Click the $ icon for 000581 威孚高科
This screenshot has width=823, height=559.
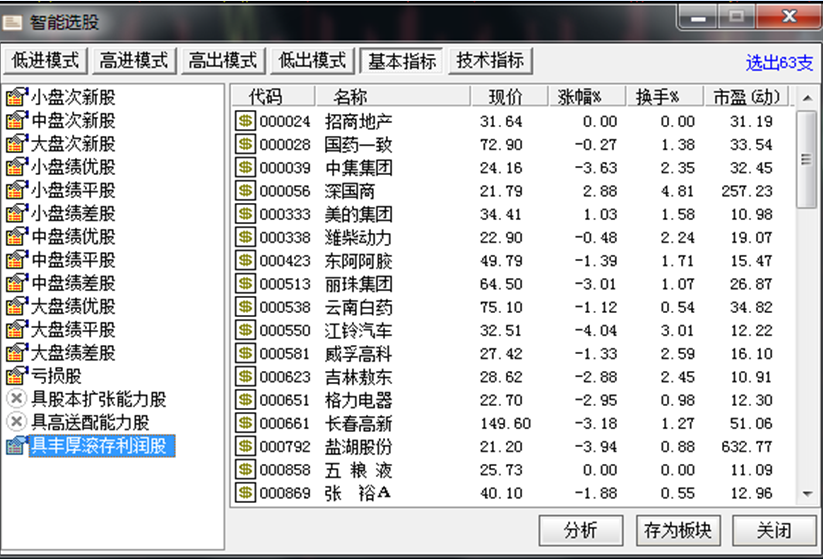pos(245,353)
